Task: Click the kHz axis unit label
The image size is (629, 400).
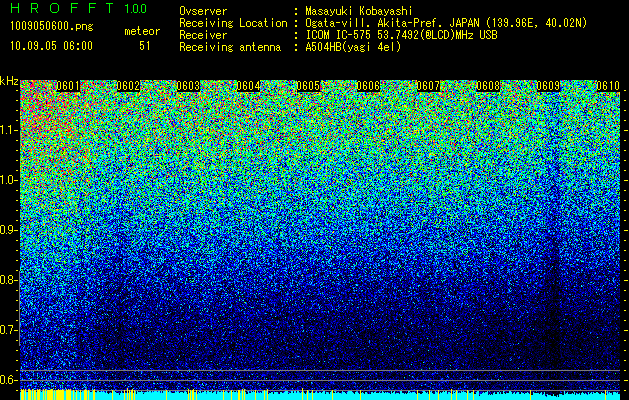Action: [x=9, y=81]
